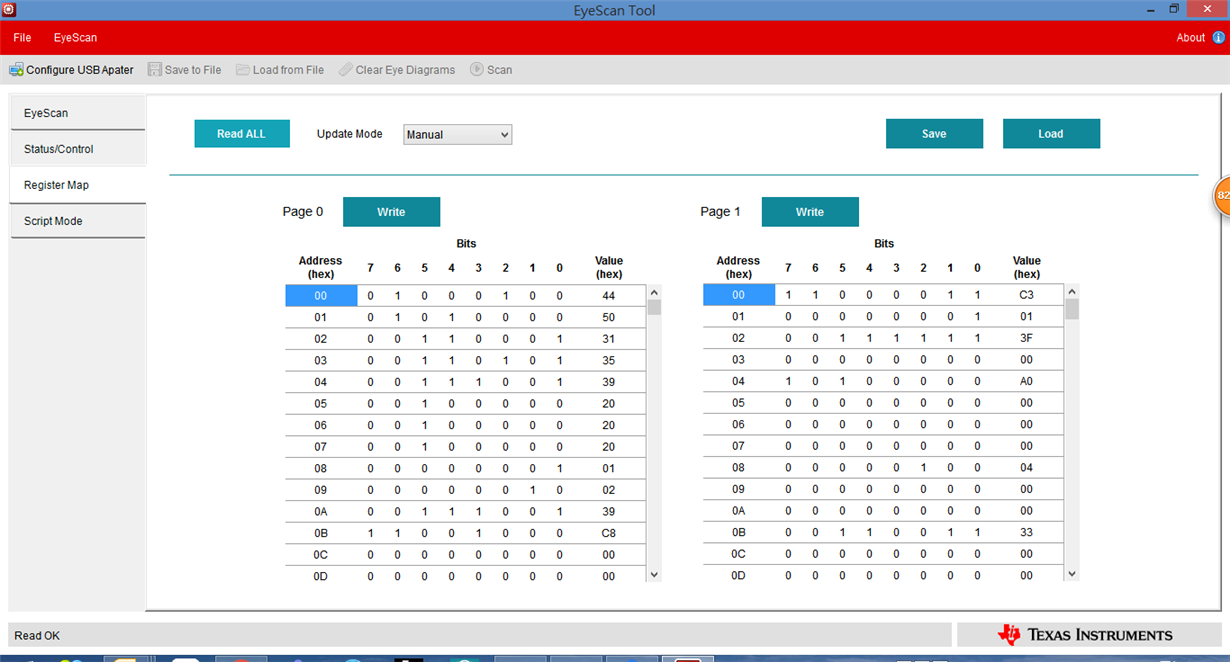Switch to the Status/Control tab

(77, 149)
